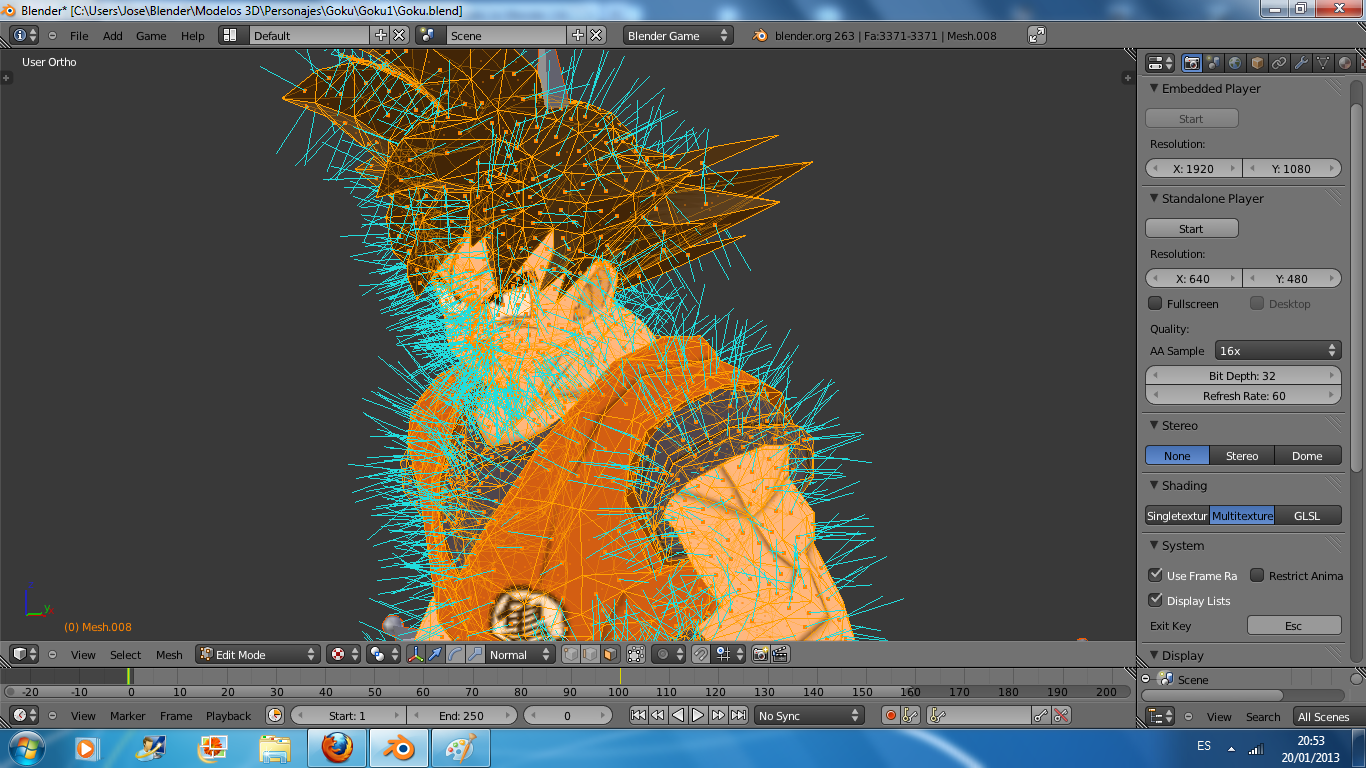Launch Firefox from the taskbar
Image resolution: width=1366 pixels, height=768 pixels.
coord(337,748)
